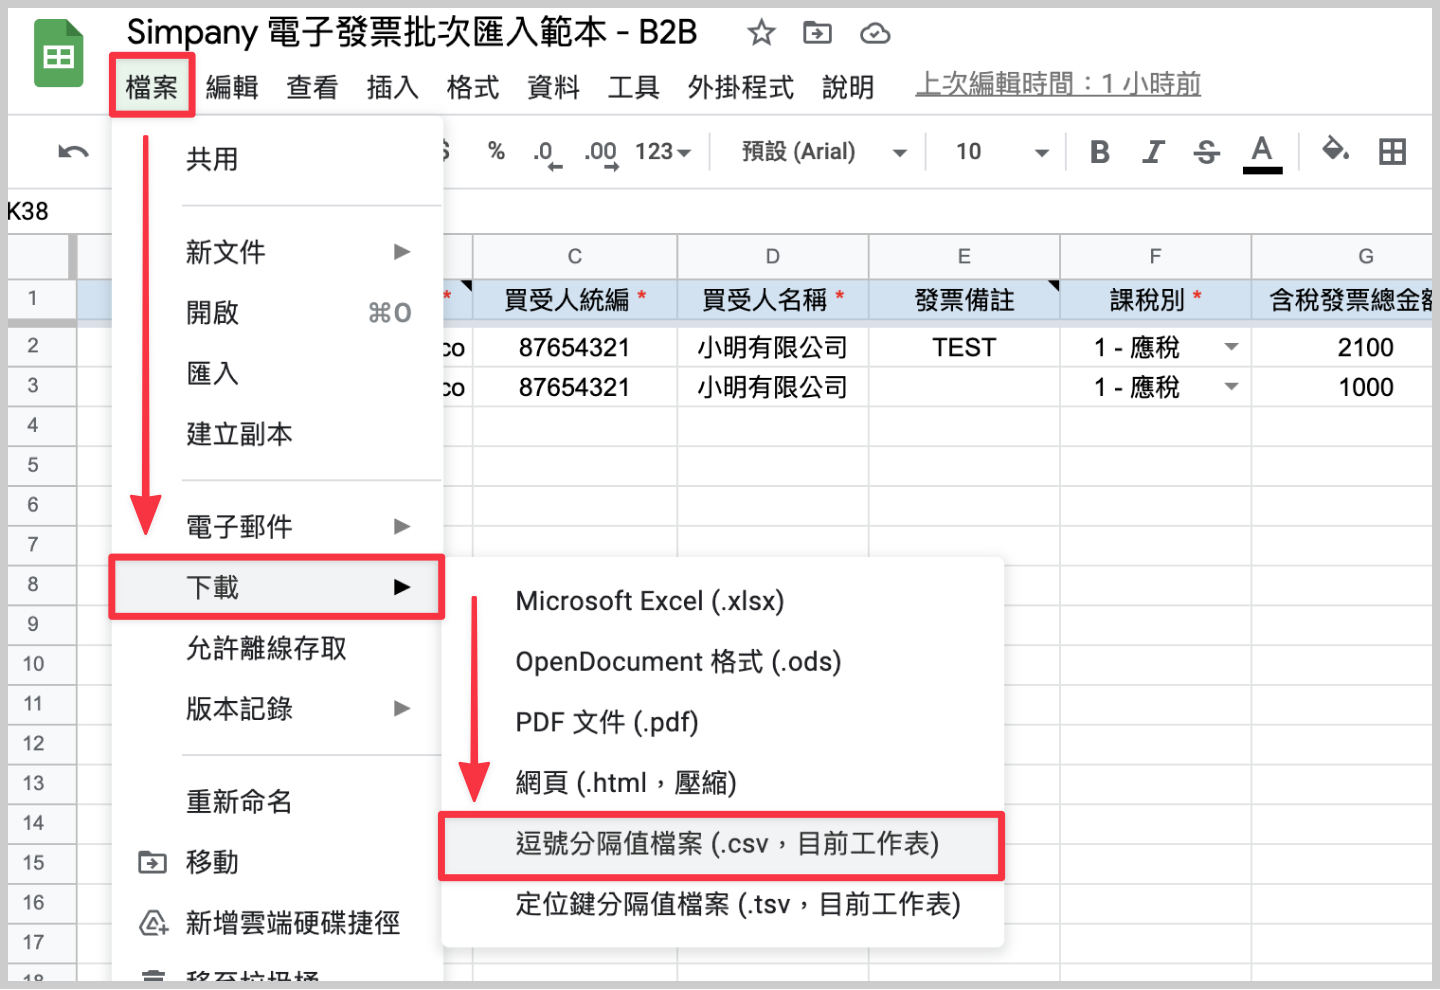Viewport: 1440px width, 990px height.
Task: Open the 123 number format dropdown
Action: pos(663,151)
